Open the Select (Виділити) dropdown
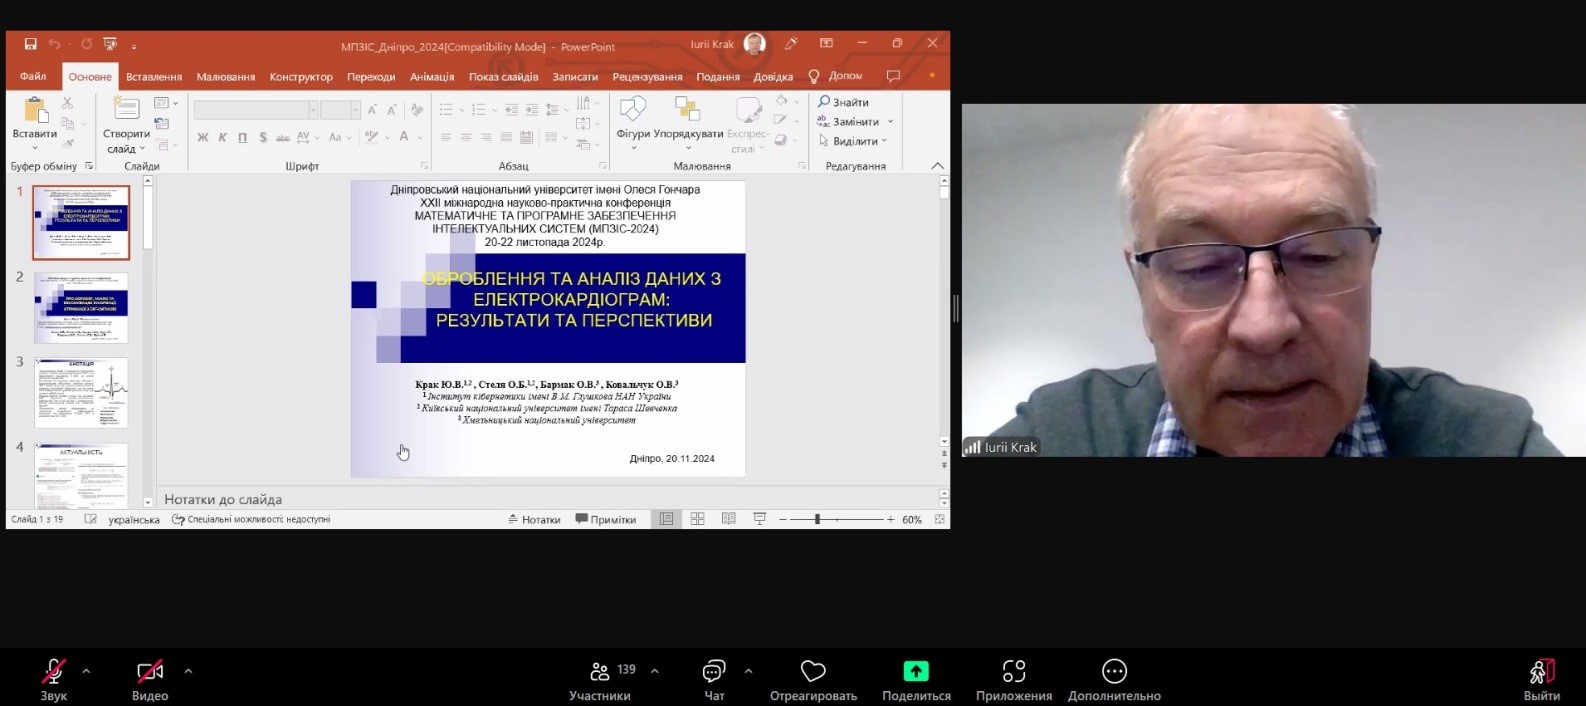This screenshot has height=706, width=1586. 854,141
